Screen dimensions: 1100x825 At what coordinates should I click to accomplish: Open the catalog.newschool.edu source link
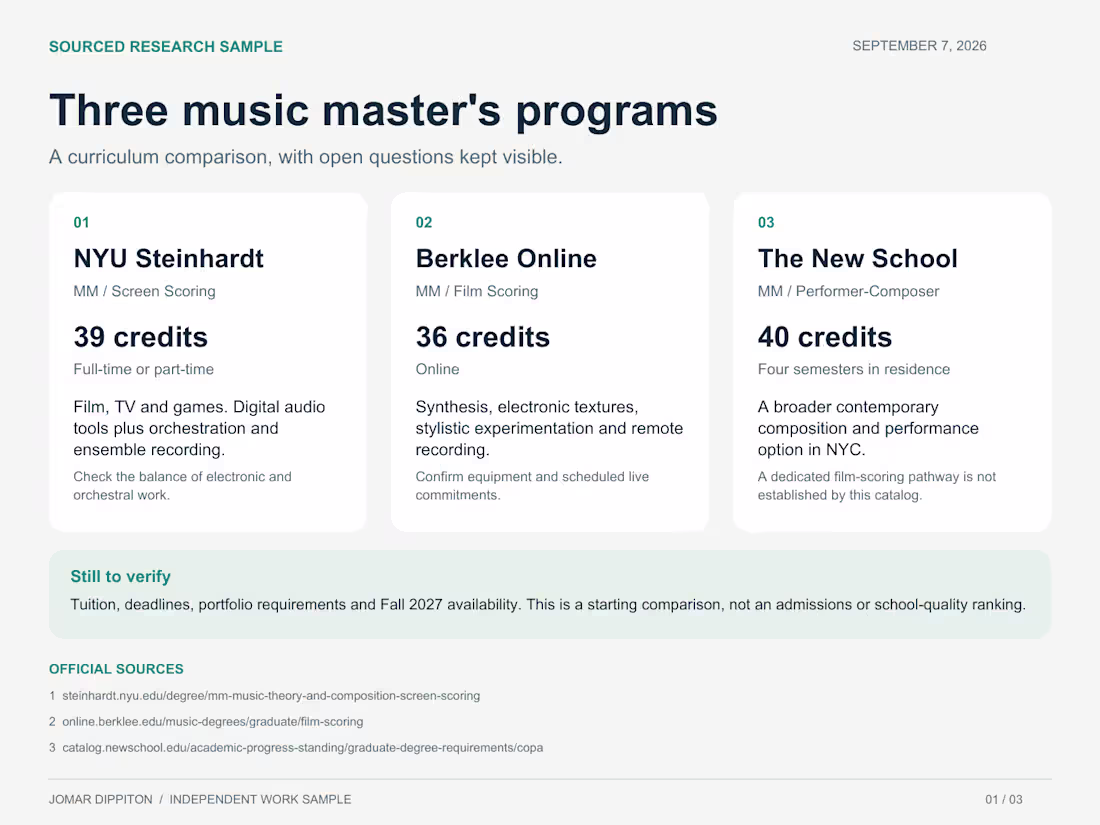tap(302, 748)
